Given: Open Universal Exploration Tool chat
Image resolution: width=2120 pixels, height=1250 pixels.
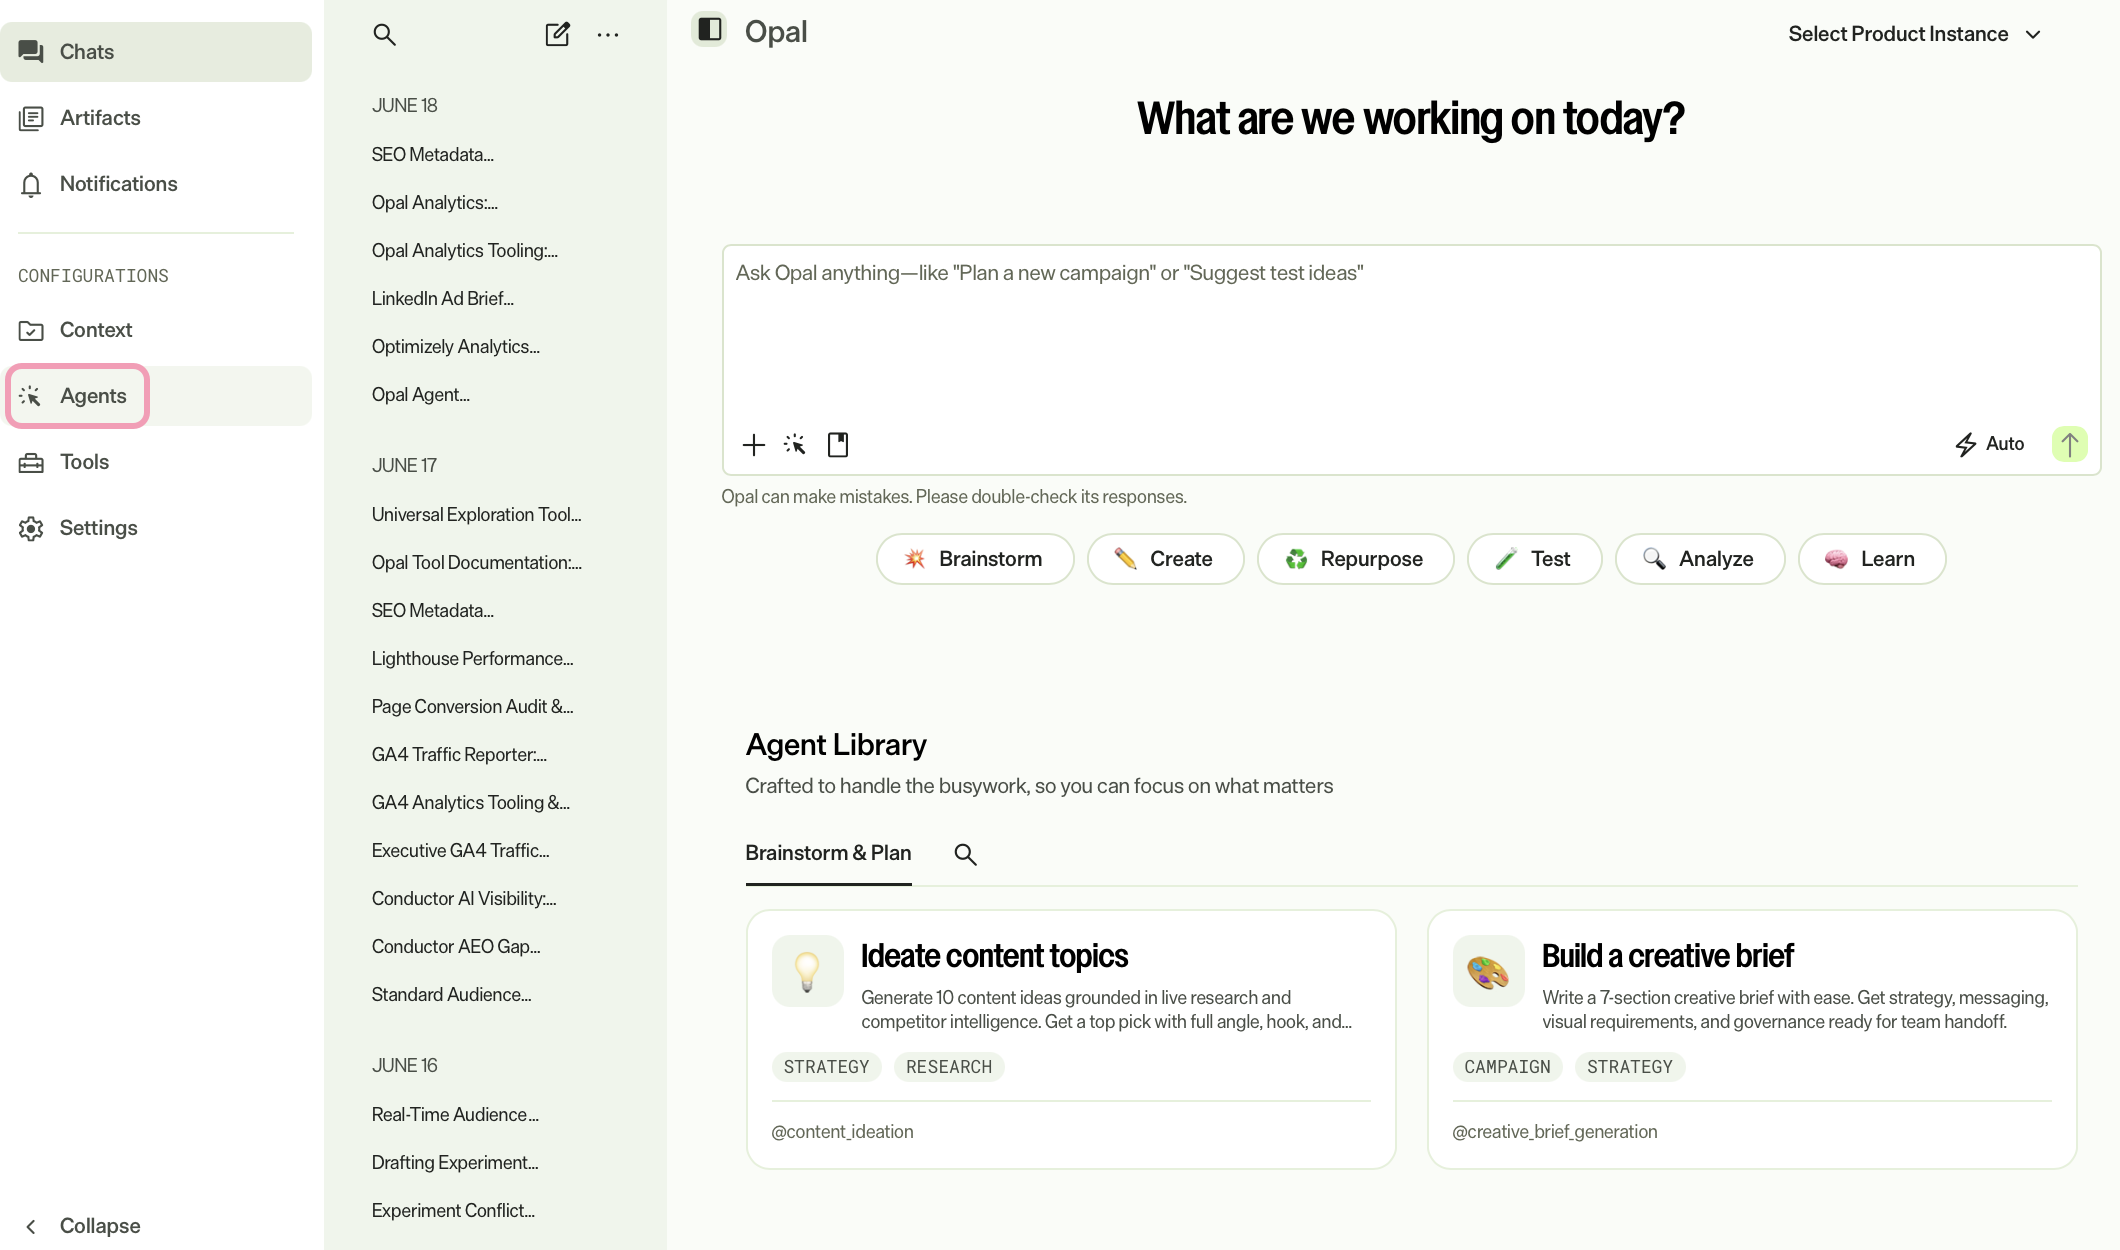Looking at the screenshot, I should (x=477, y=515).
